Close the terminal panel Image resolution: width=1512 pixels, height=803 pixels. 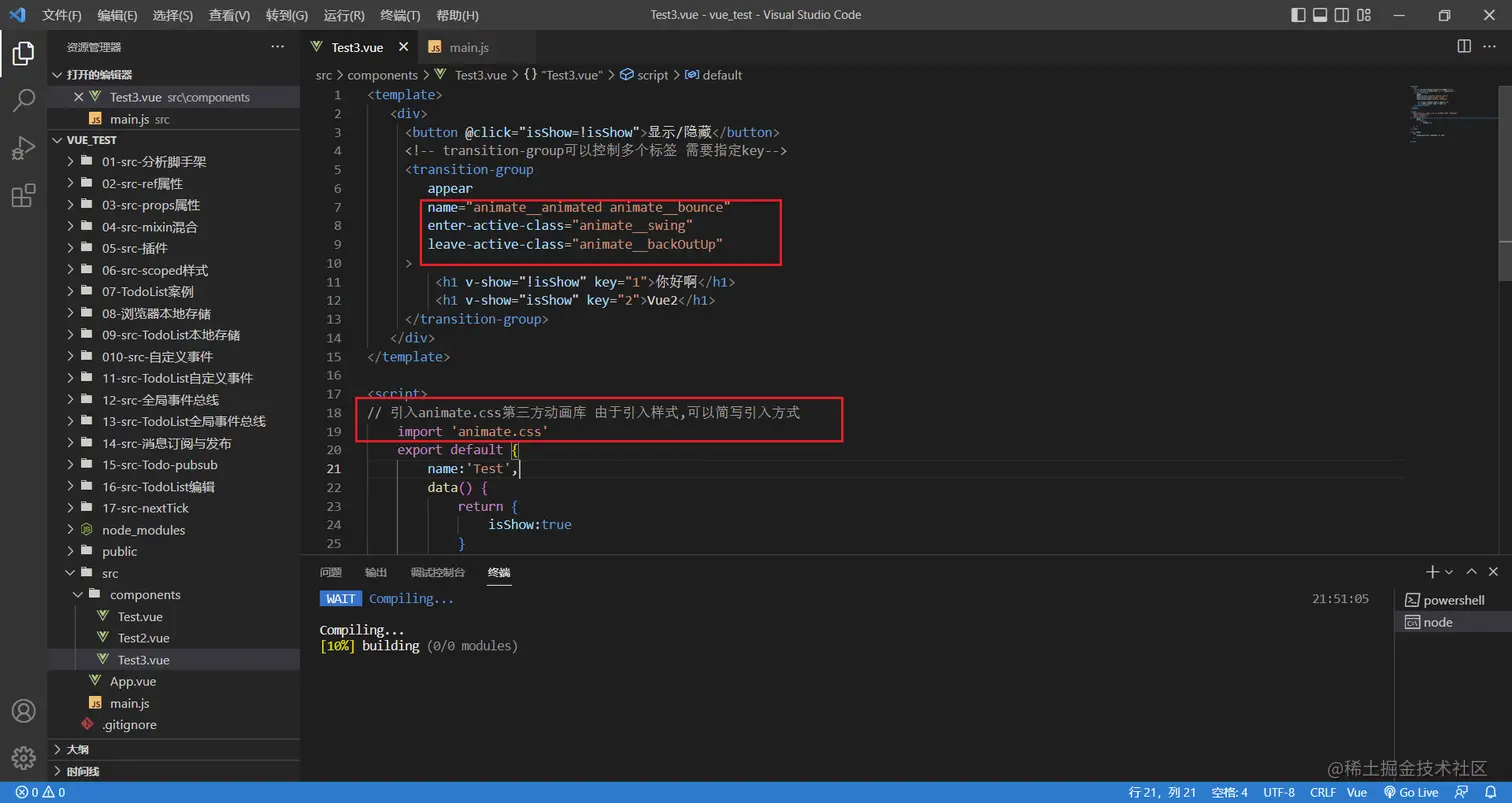pos(1494,572)
